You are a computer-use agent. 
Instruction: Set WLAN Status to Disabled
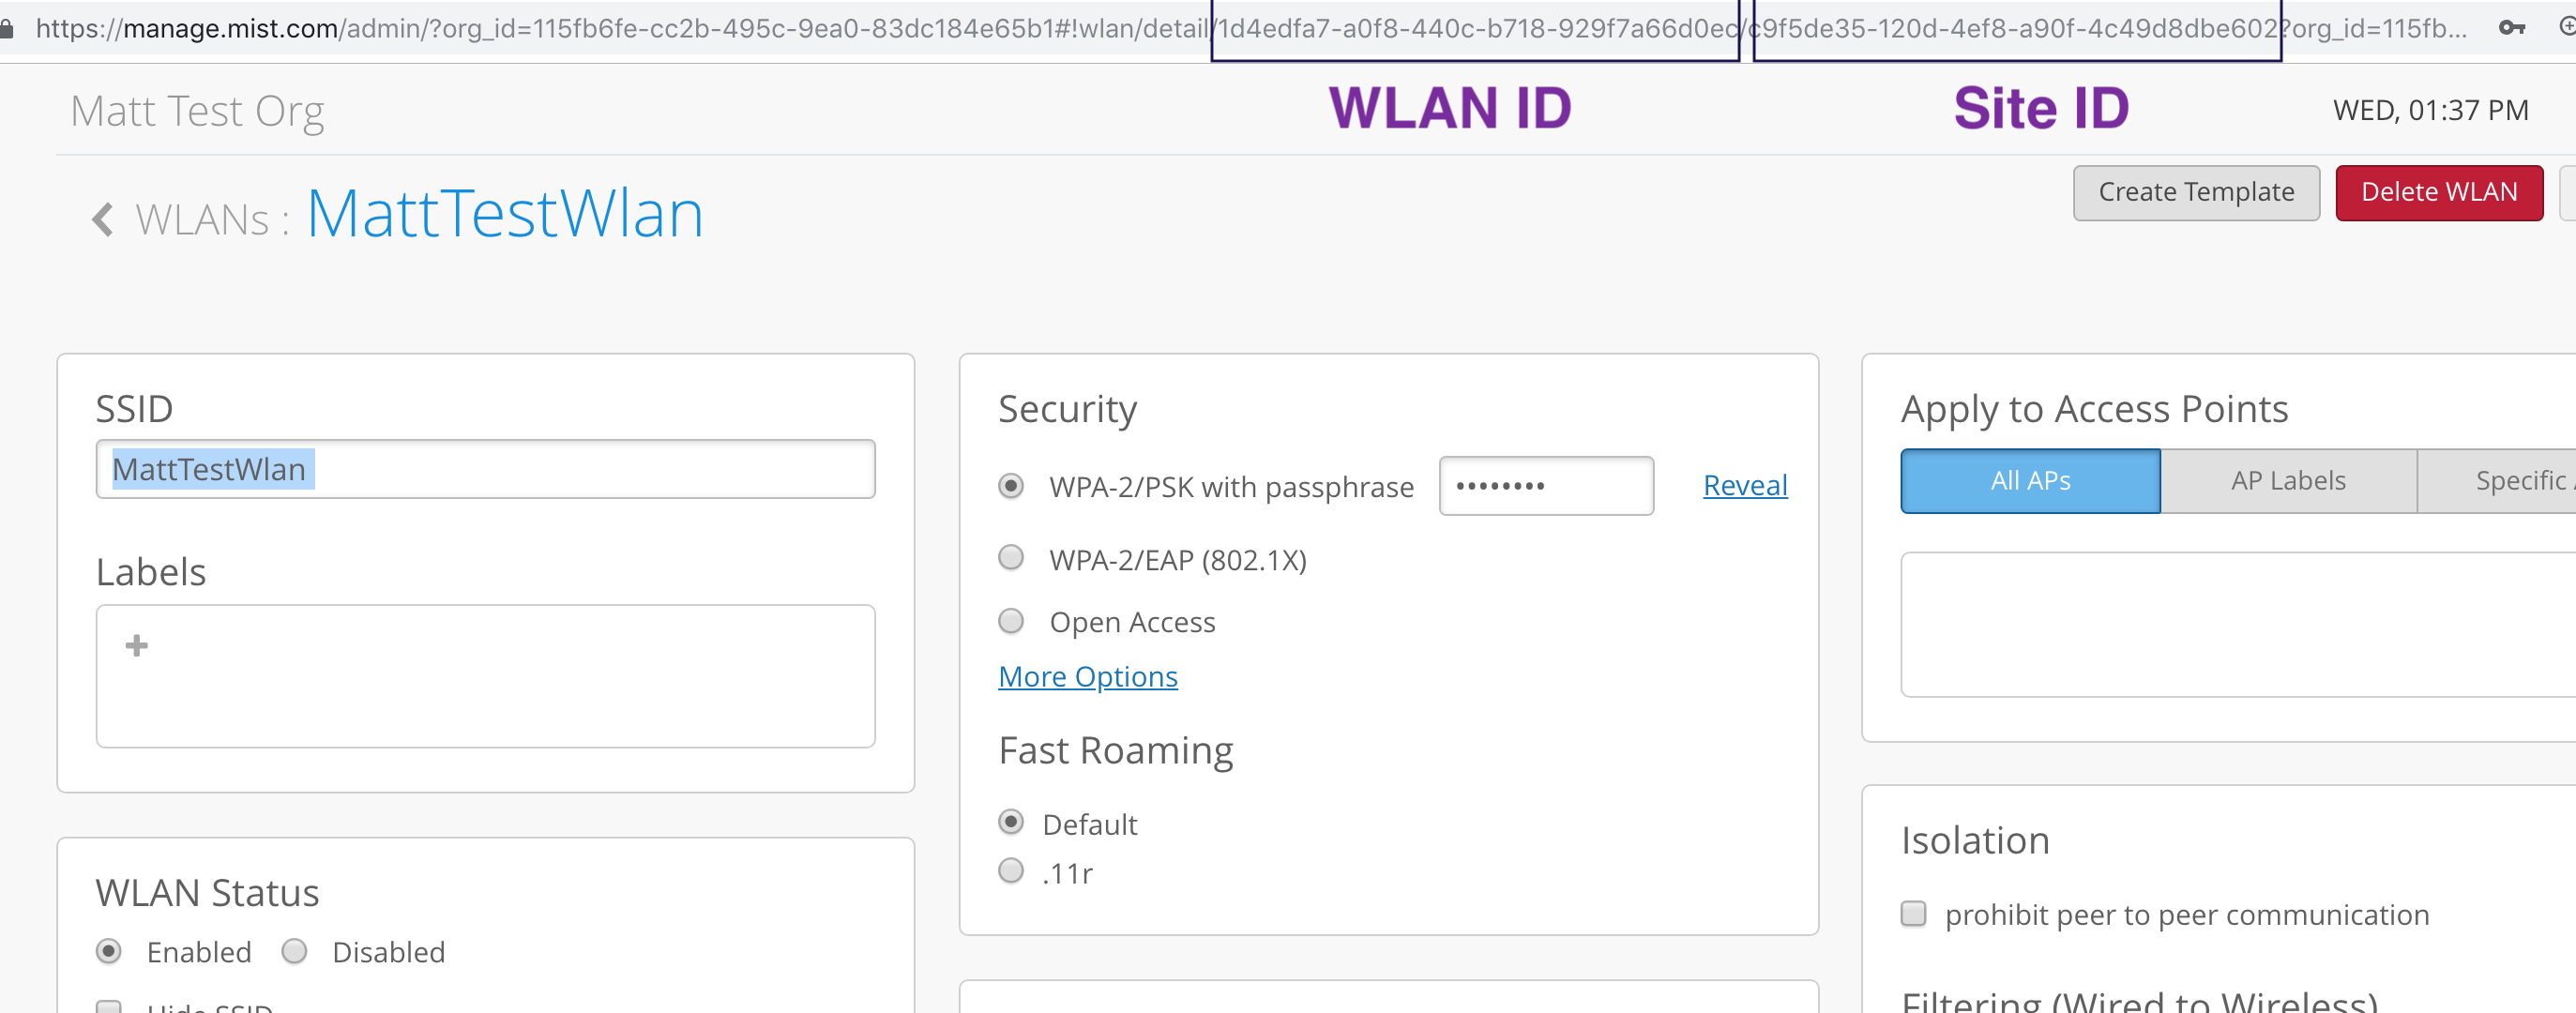coord(294,952)
